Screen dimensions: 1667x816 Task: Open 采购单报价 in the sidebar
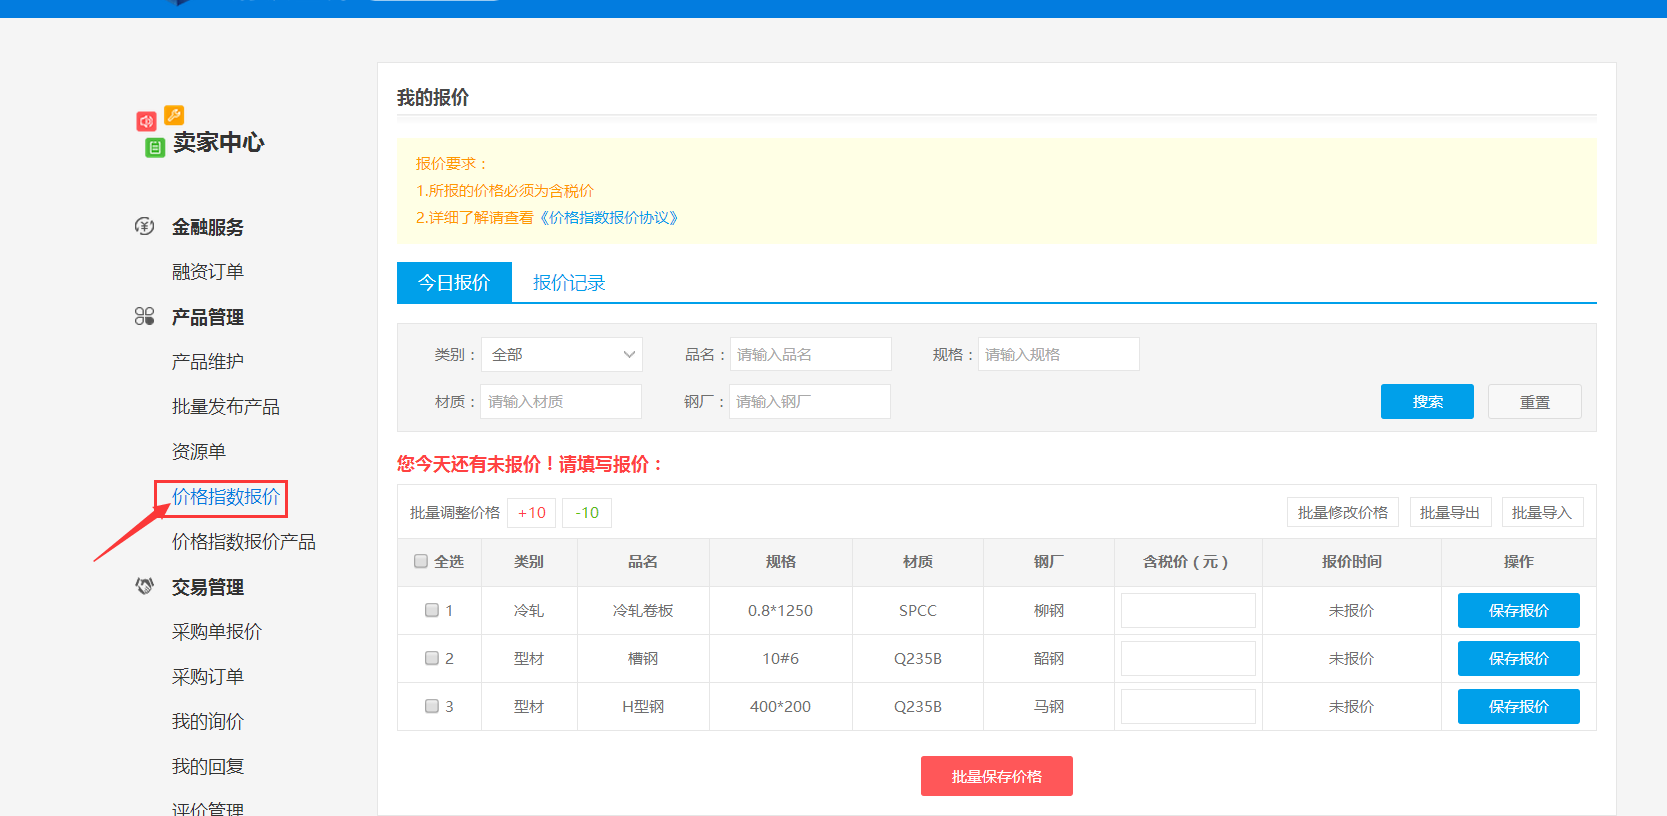coord(217,631)
